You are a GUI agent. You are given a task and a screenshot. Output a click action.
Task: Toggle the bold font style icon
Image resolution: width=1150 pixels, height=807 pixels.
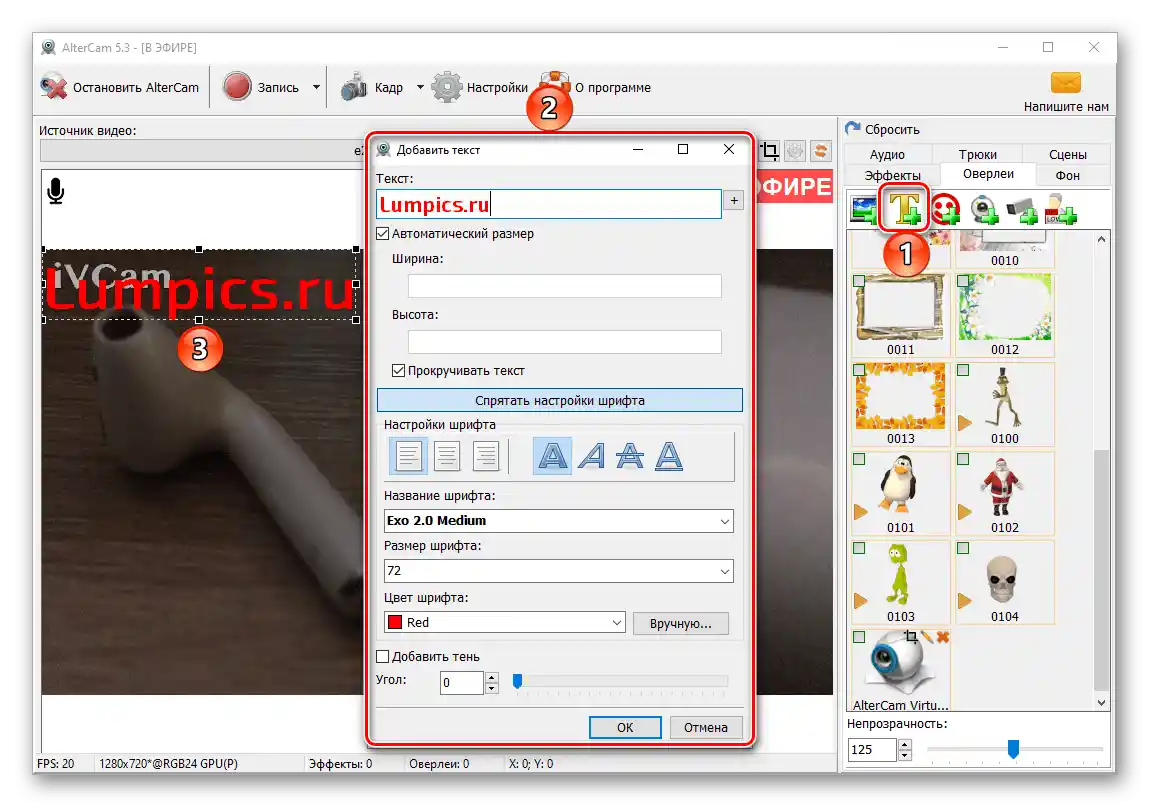(x=552, y=456)
